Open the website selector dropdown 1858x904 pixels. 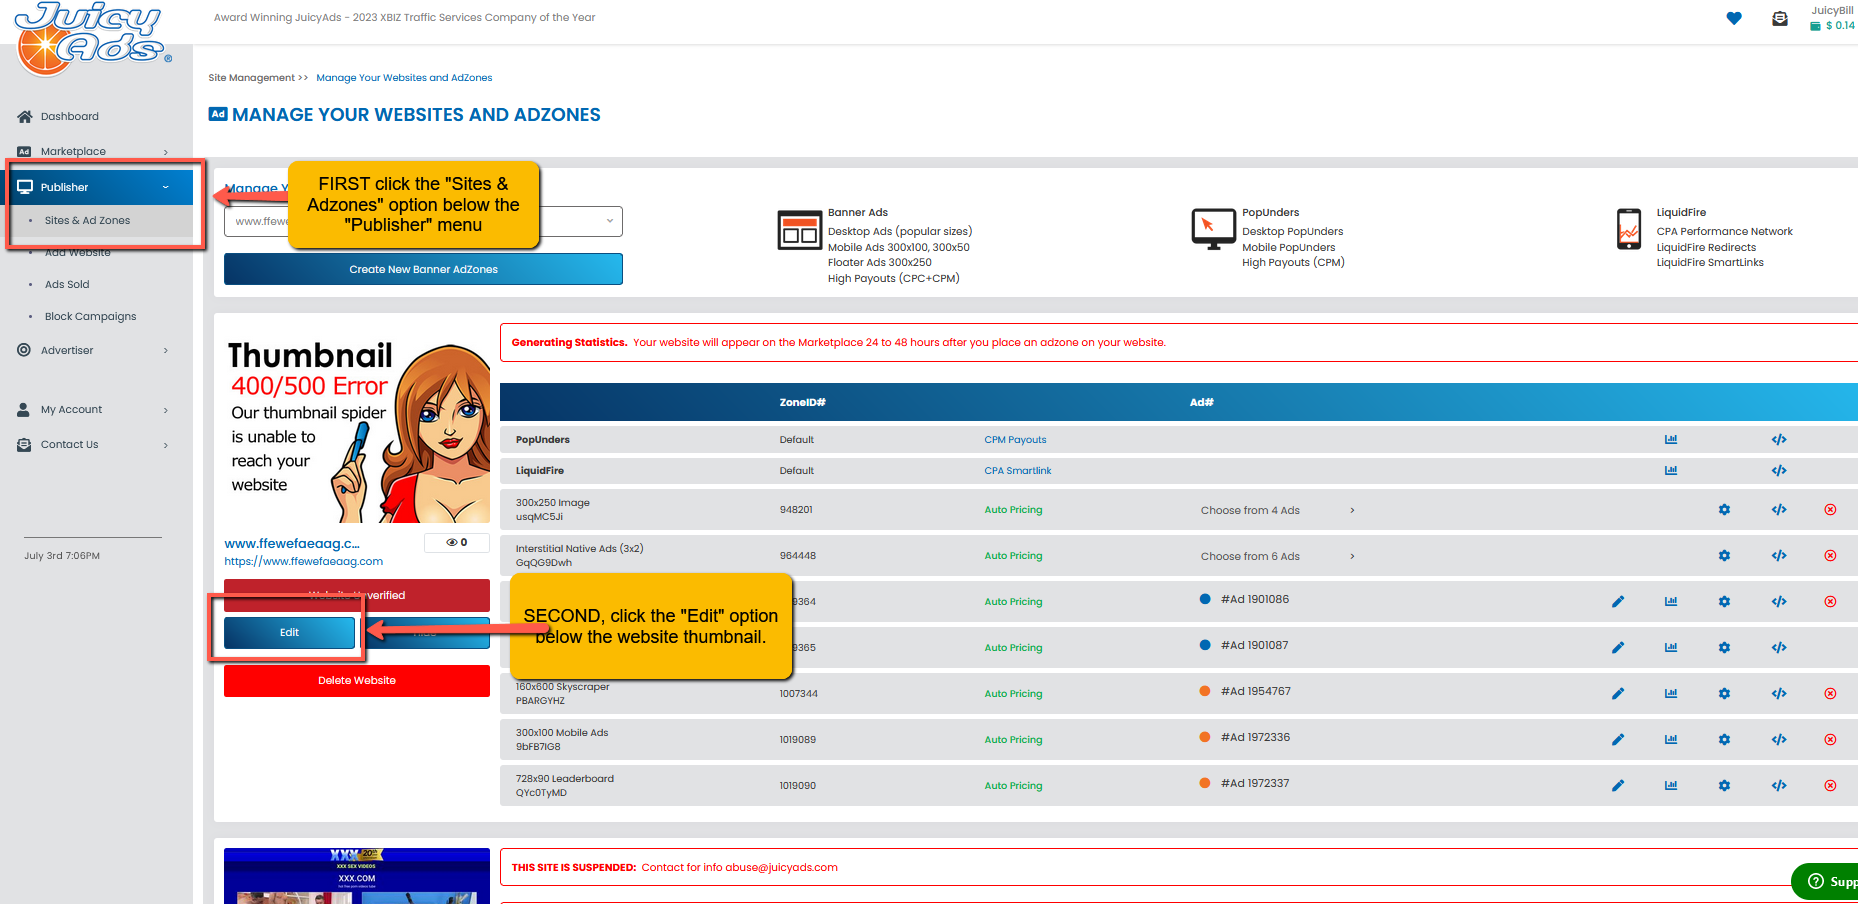pos(423,221)
